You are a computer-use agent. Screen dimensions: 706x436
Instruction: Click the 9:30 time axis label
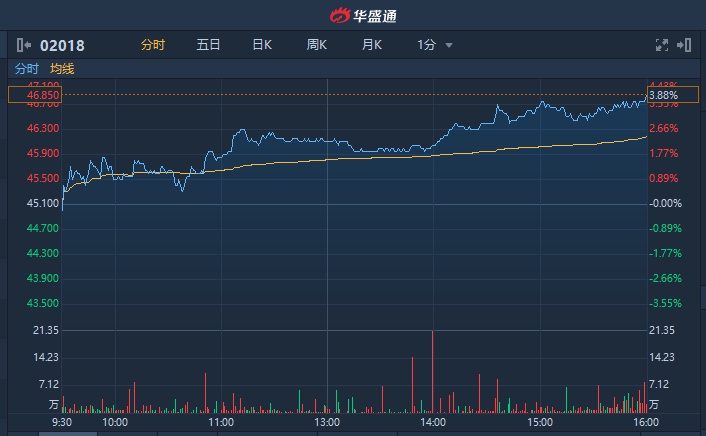pos(62,423)
